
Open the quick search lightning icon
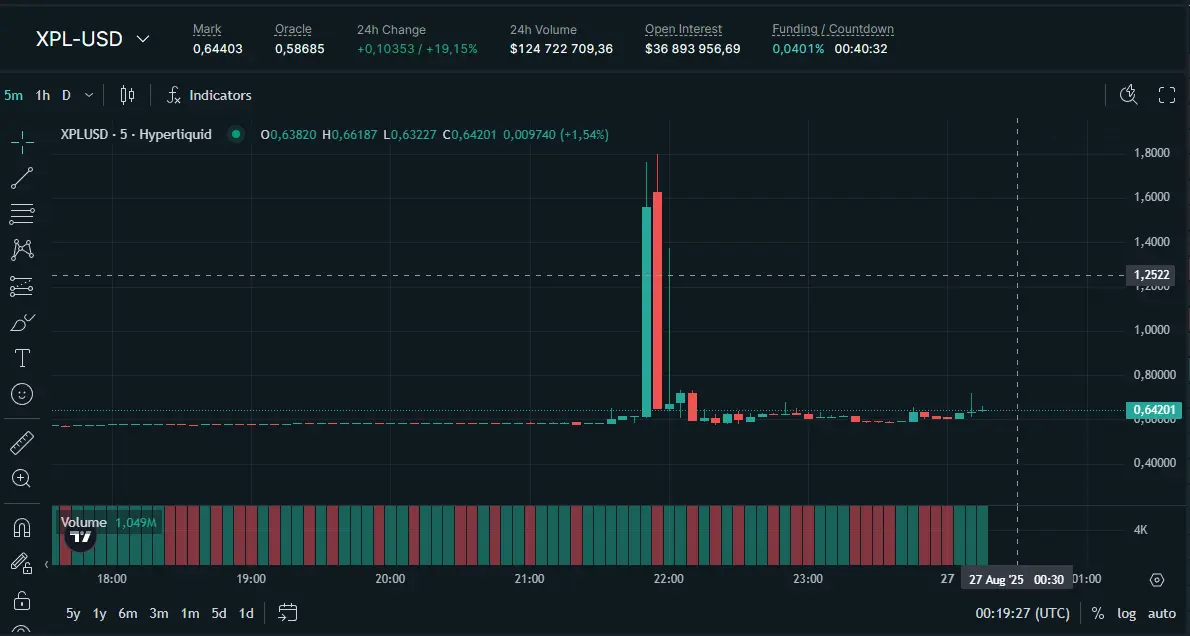coord(1129,95)
